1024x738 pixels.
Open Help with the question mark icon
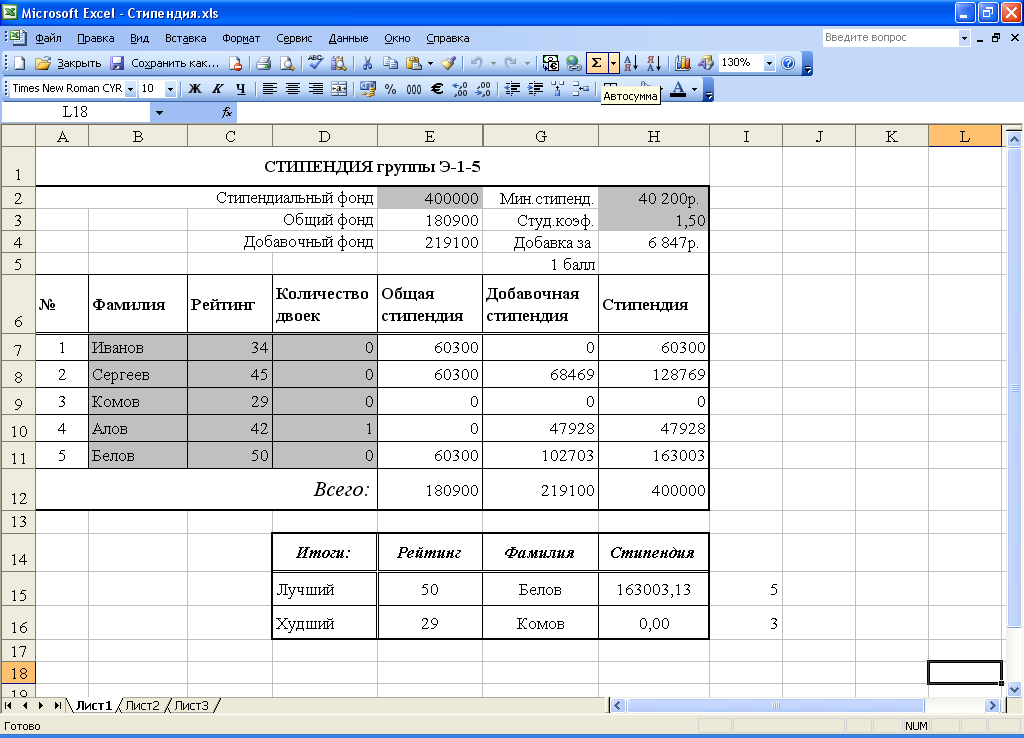(788, 63)
